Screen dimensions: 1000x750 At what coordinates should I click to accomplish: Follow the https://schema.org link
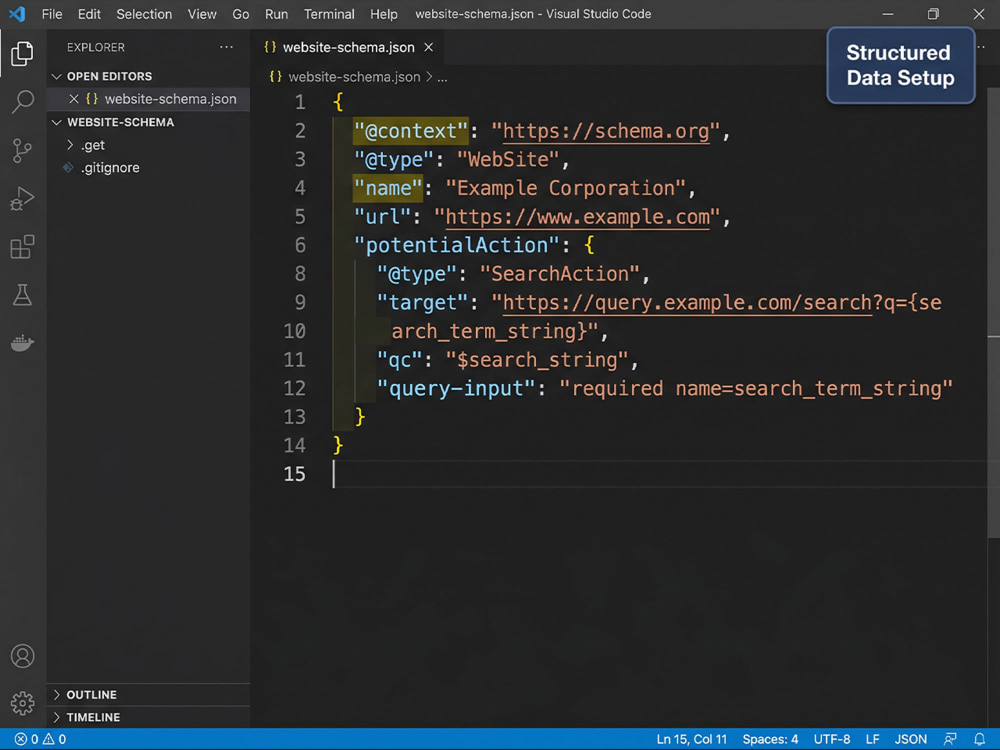tap(606, 131)
